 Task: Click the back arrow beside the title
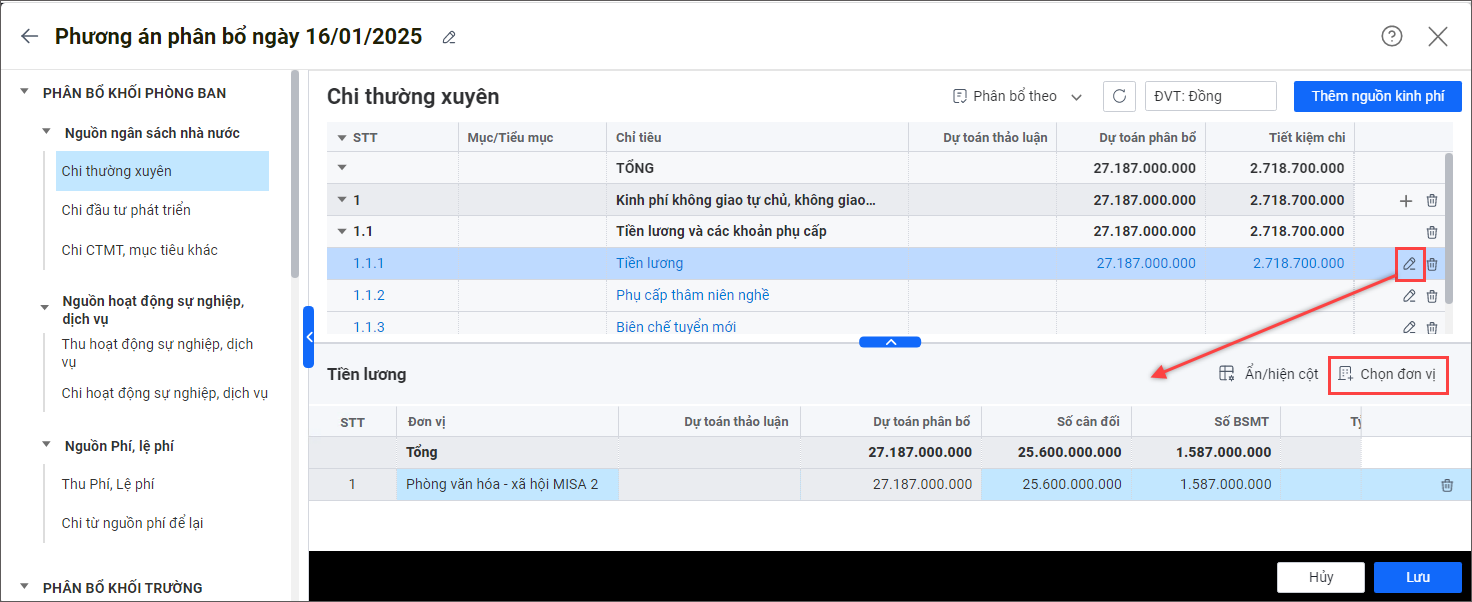click(29, 37)
